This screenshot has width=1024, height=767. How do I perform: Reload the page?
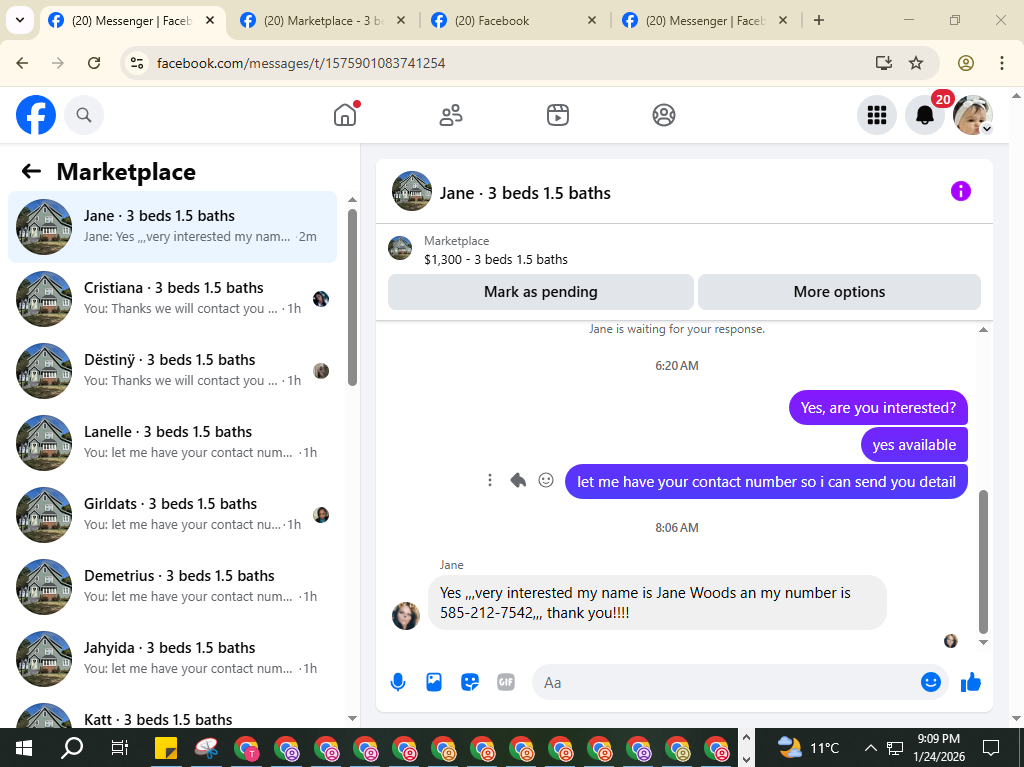[x=94, y=63]
